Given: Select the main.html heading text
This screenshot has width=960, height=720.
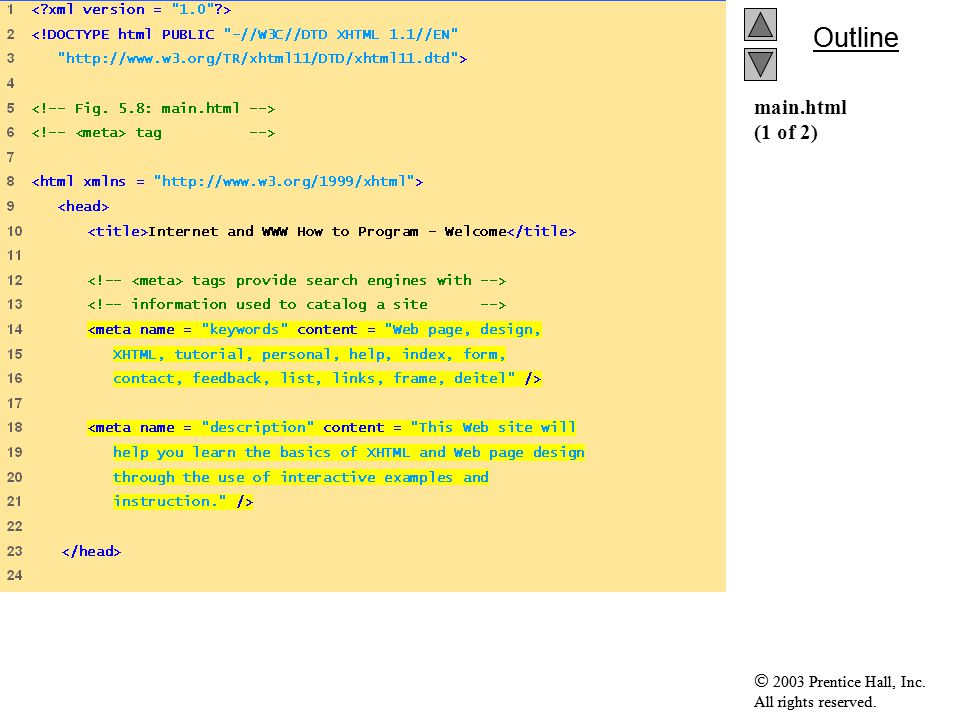Looking at the screenshot, I should pos(800,108).
